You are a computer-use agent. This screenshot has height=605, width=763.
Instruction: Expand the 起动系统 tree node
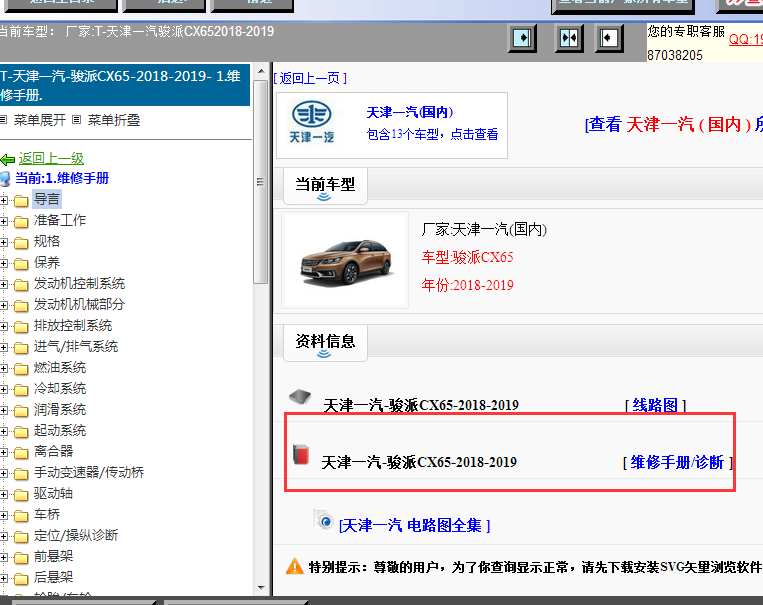(x=4, y=431)
